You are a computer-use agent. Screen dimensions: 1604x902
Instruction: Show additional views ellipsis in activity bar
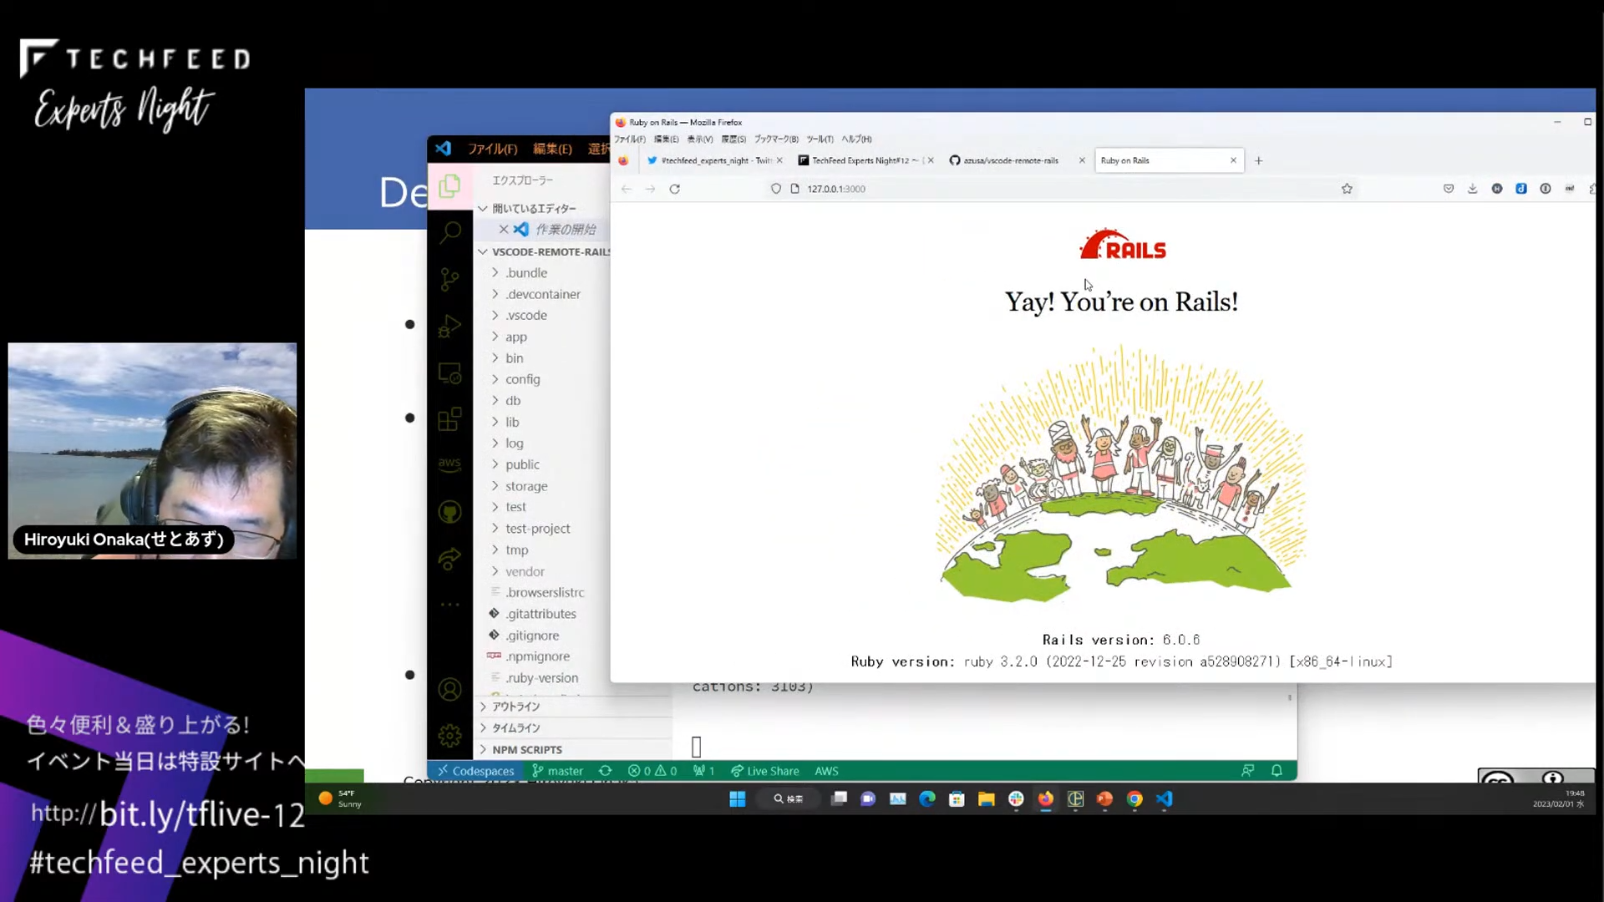(450, 605)
